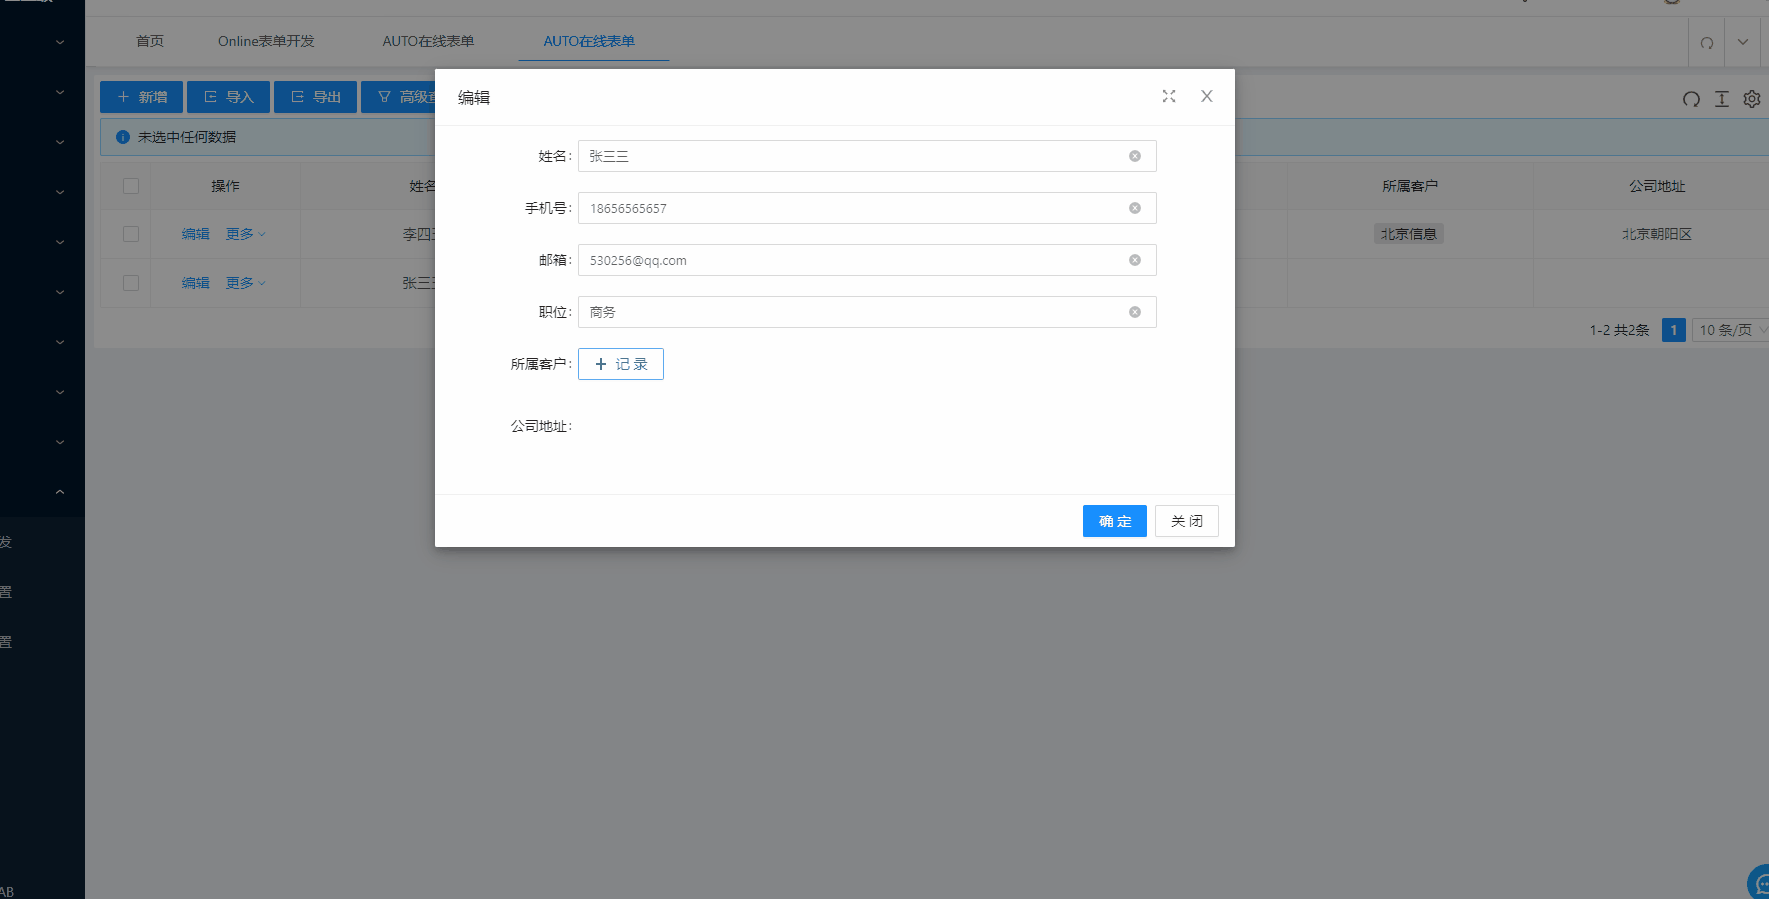
Task: Switch to the inactive AUTO在线表单 tab
Action: [428, 41]
